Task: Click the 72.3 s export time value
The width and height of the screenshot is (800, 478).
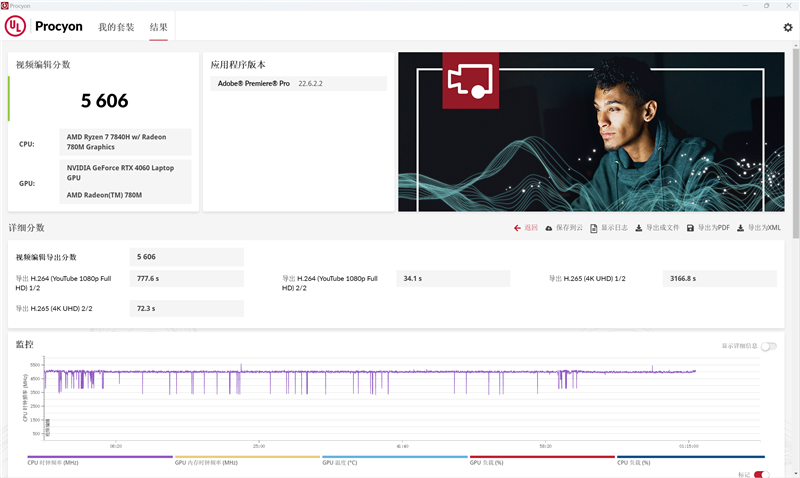Action: (187, 309)
